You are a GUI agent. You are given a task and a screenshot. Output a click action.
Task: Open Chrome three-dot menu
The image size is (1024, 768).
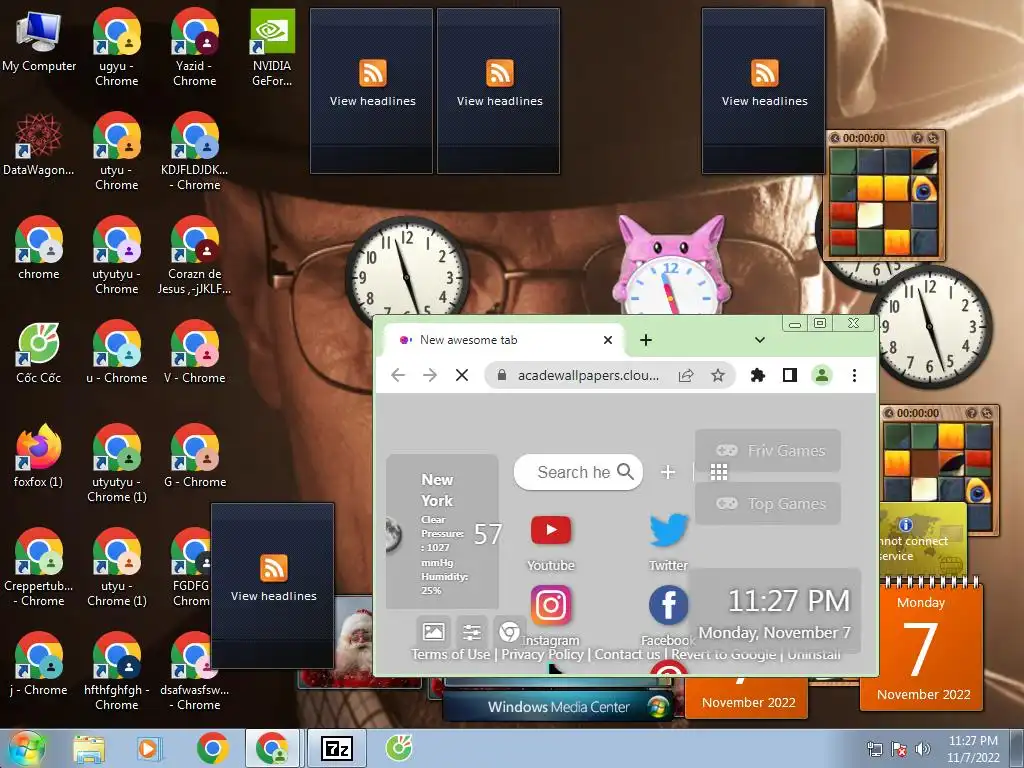point(854,376)
